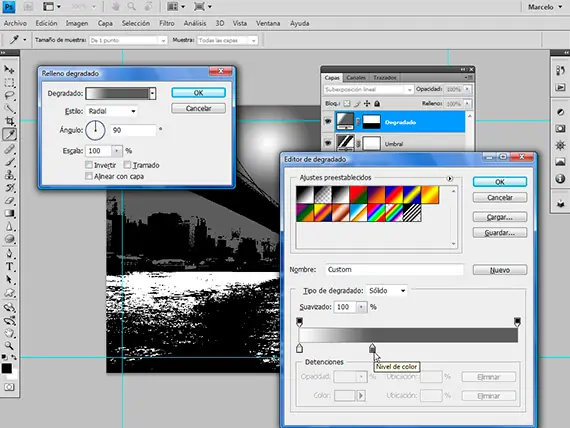
Task: Select the Pen tool
Action: point(9,253)
